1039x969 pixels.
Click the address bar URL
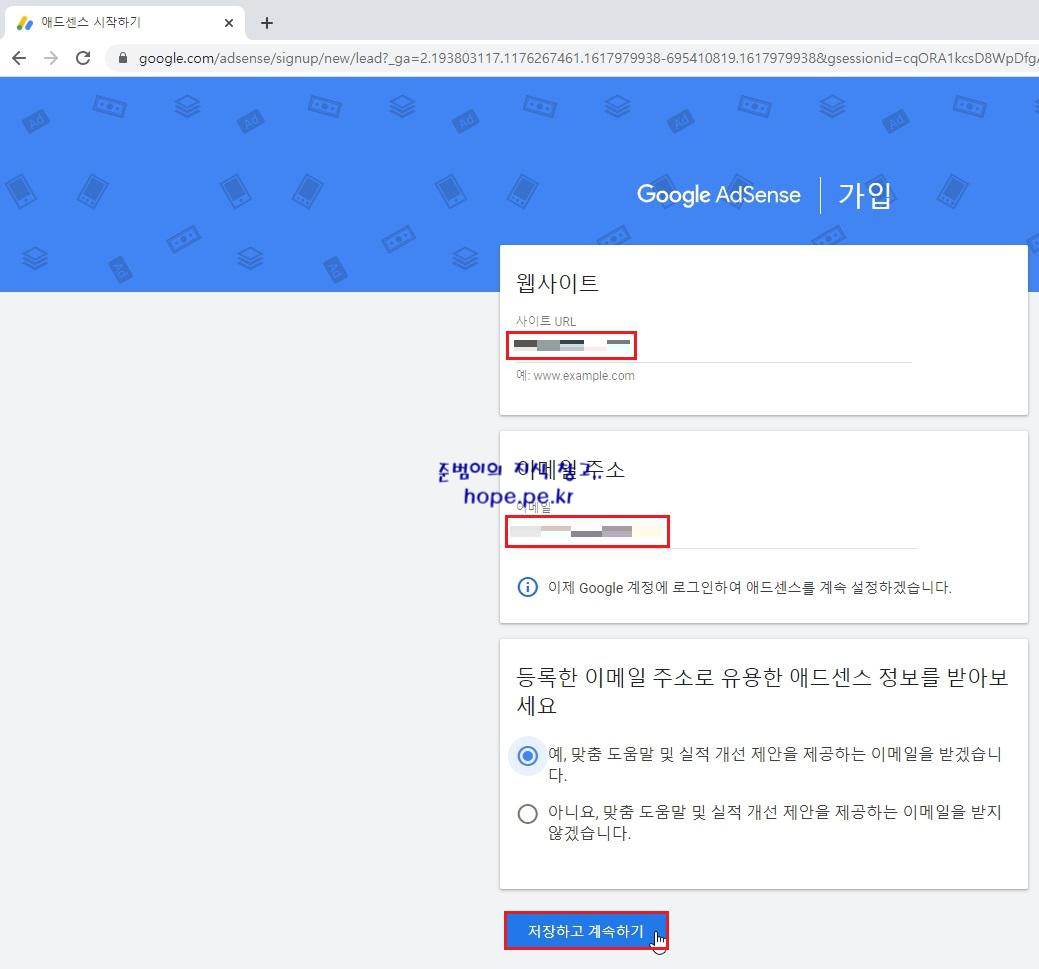coord(586,58)
